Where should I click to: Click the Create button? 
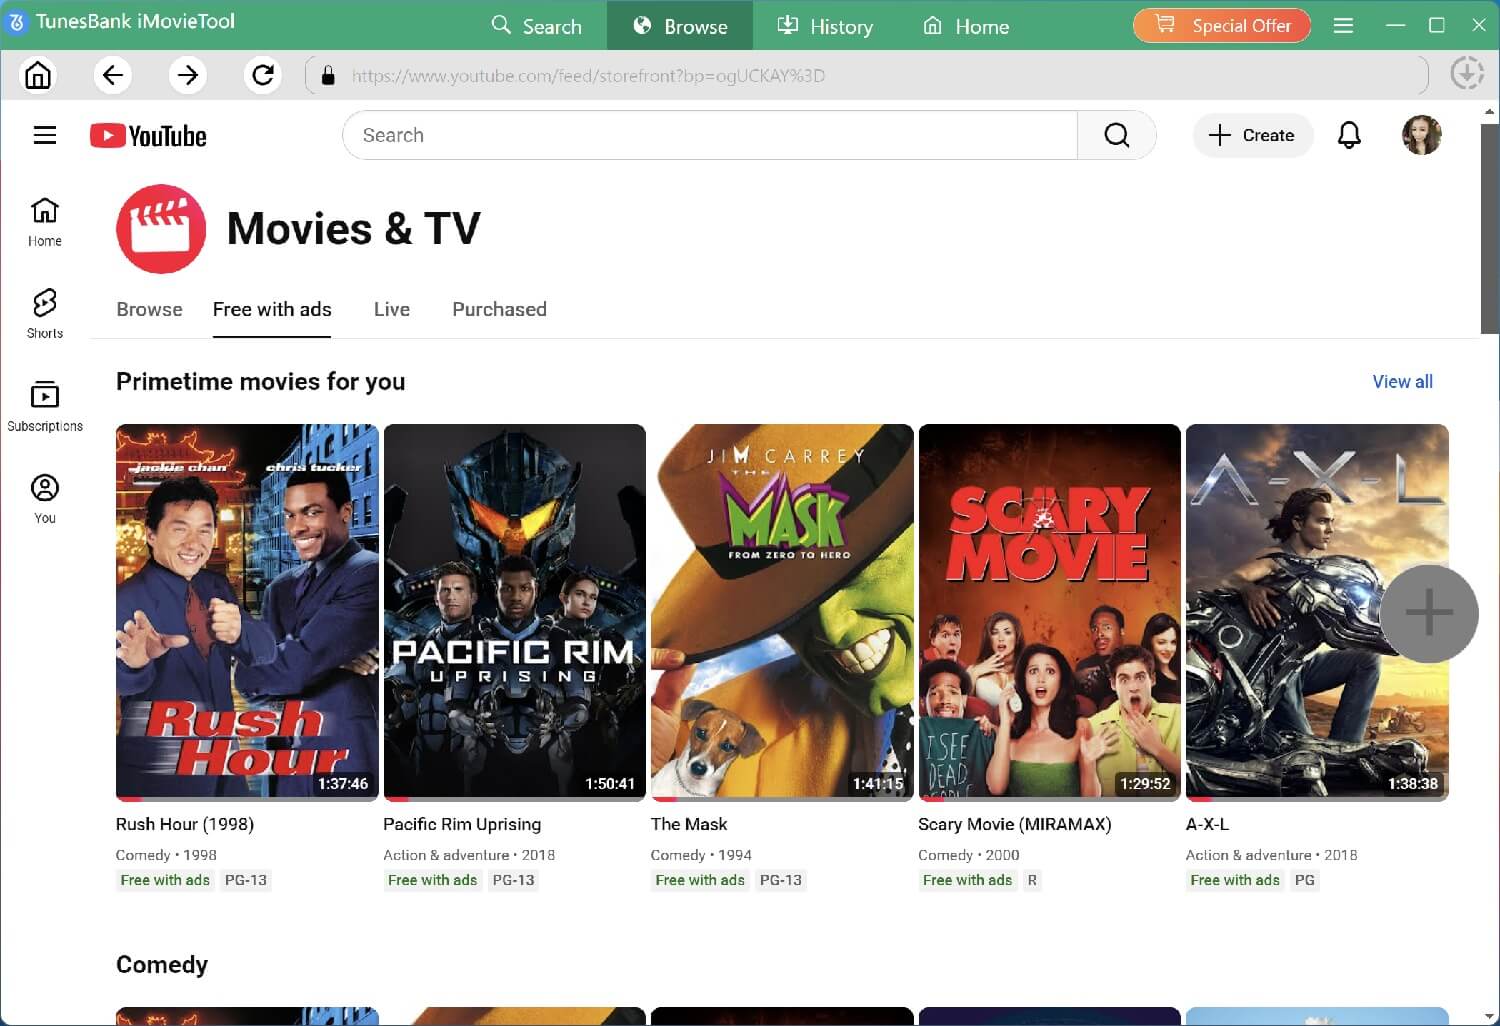[x=1252, y=135]
